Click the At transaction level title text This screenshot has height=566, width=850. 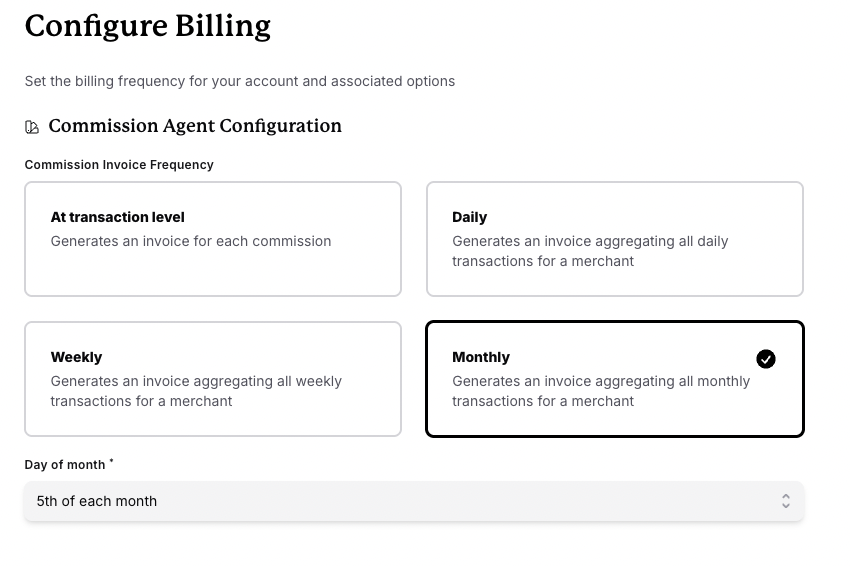point(117,217)
